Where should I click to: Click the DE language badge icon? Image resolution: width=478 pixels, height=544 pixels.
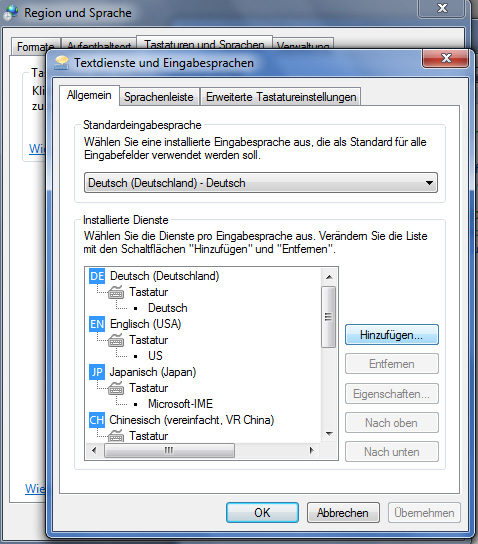pos(97,276)
